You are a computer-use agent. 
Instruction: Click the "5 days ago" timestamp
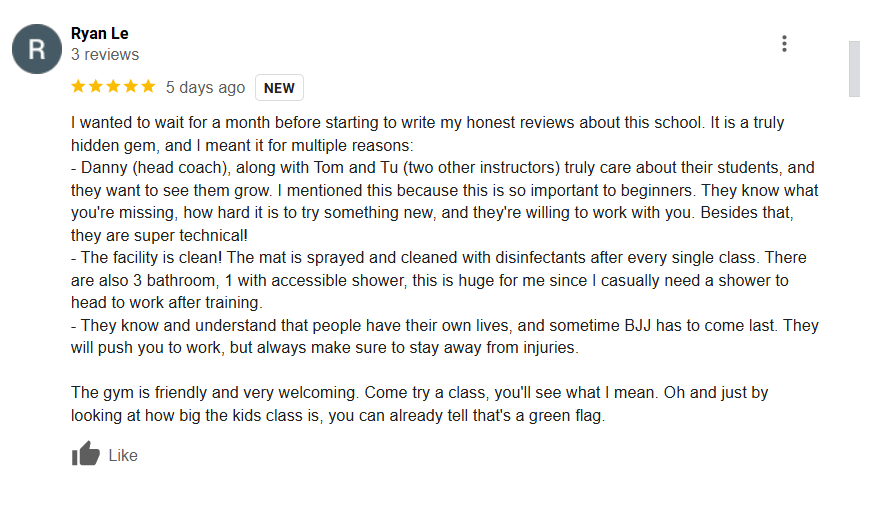[x=205, y=88]
